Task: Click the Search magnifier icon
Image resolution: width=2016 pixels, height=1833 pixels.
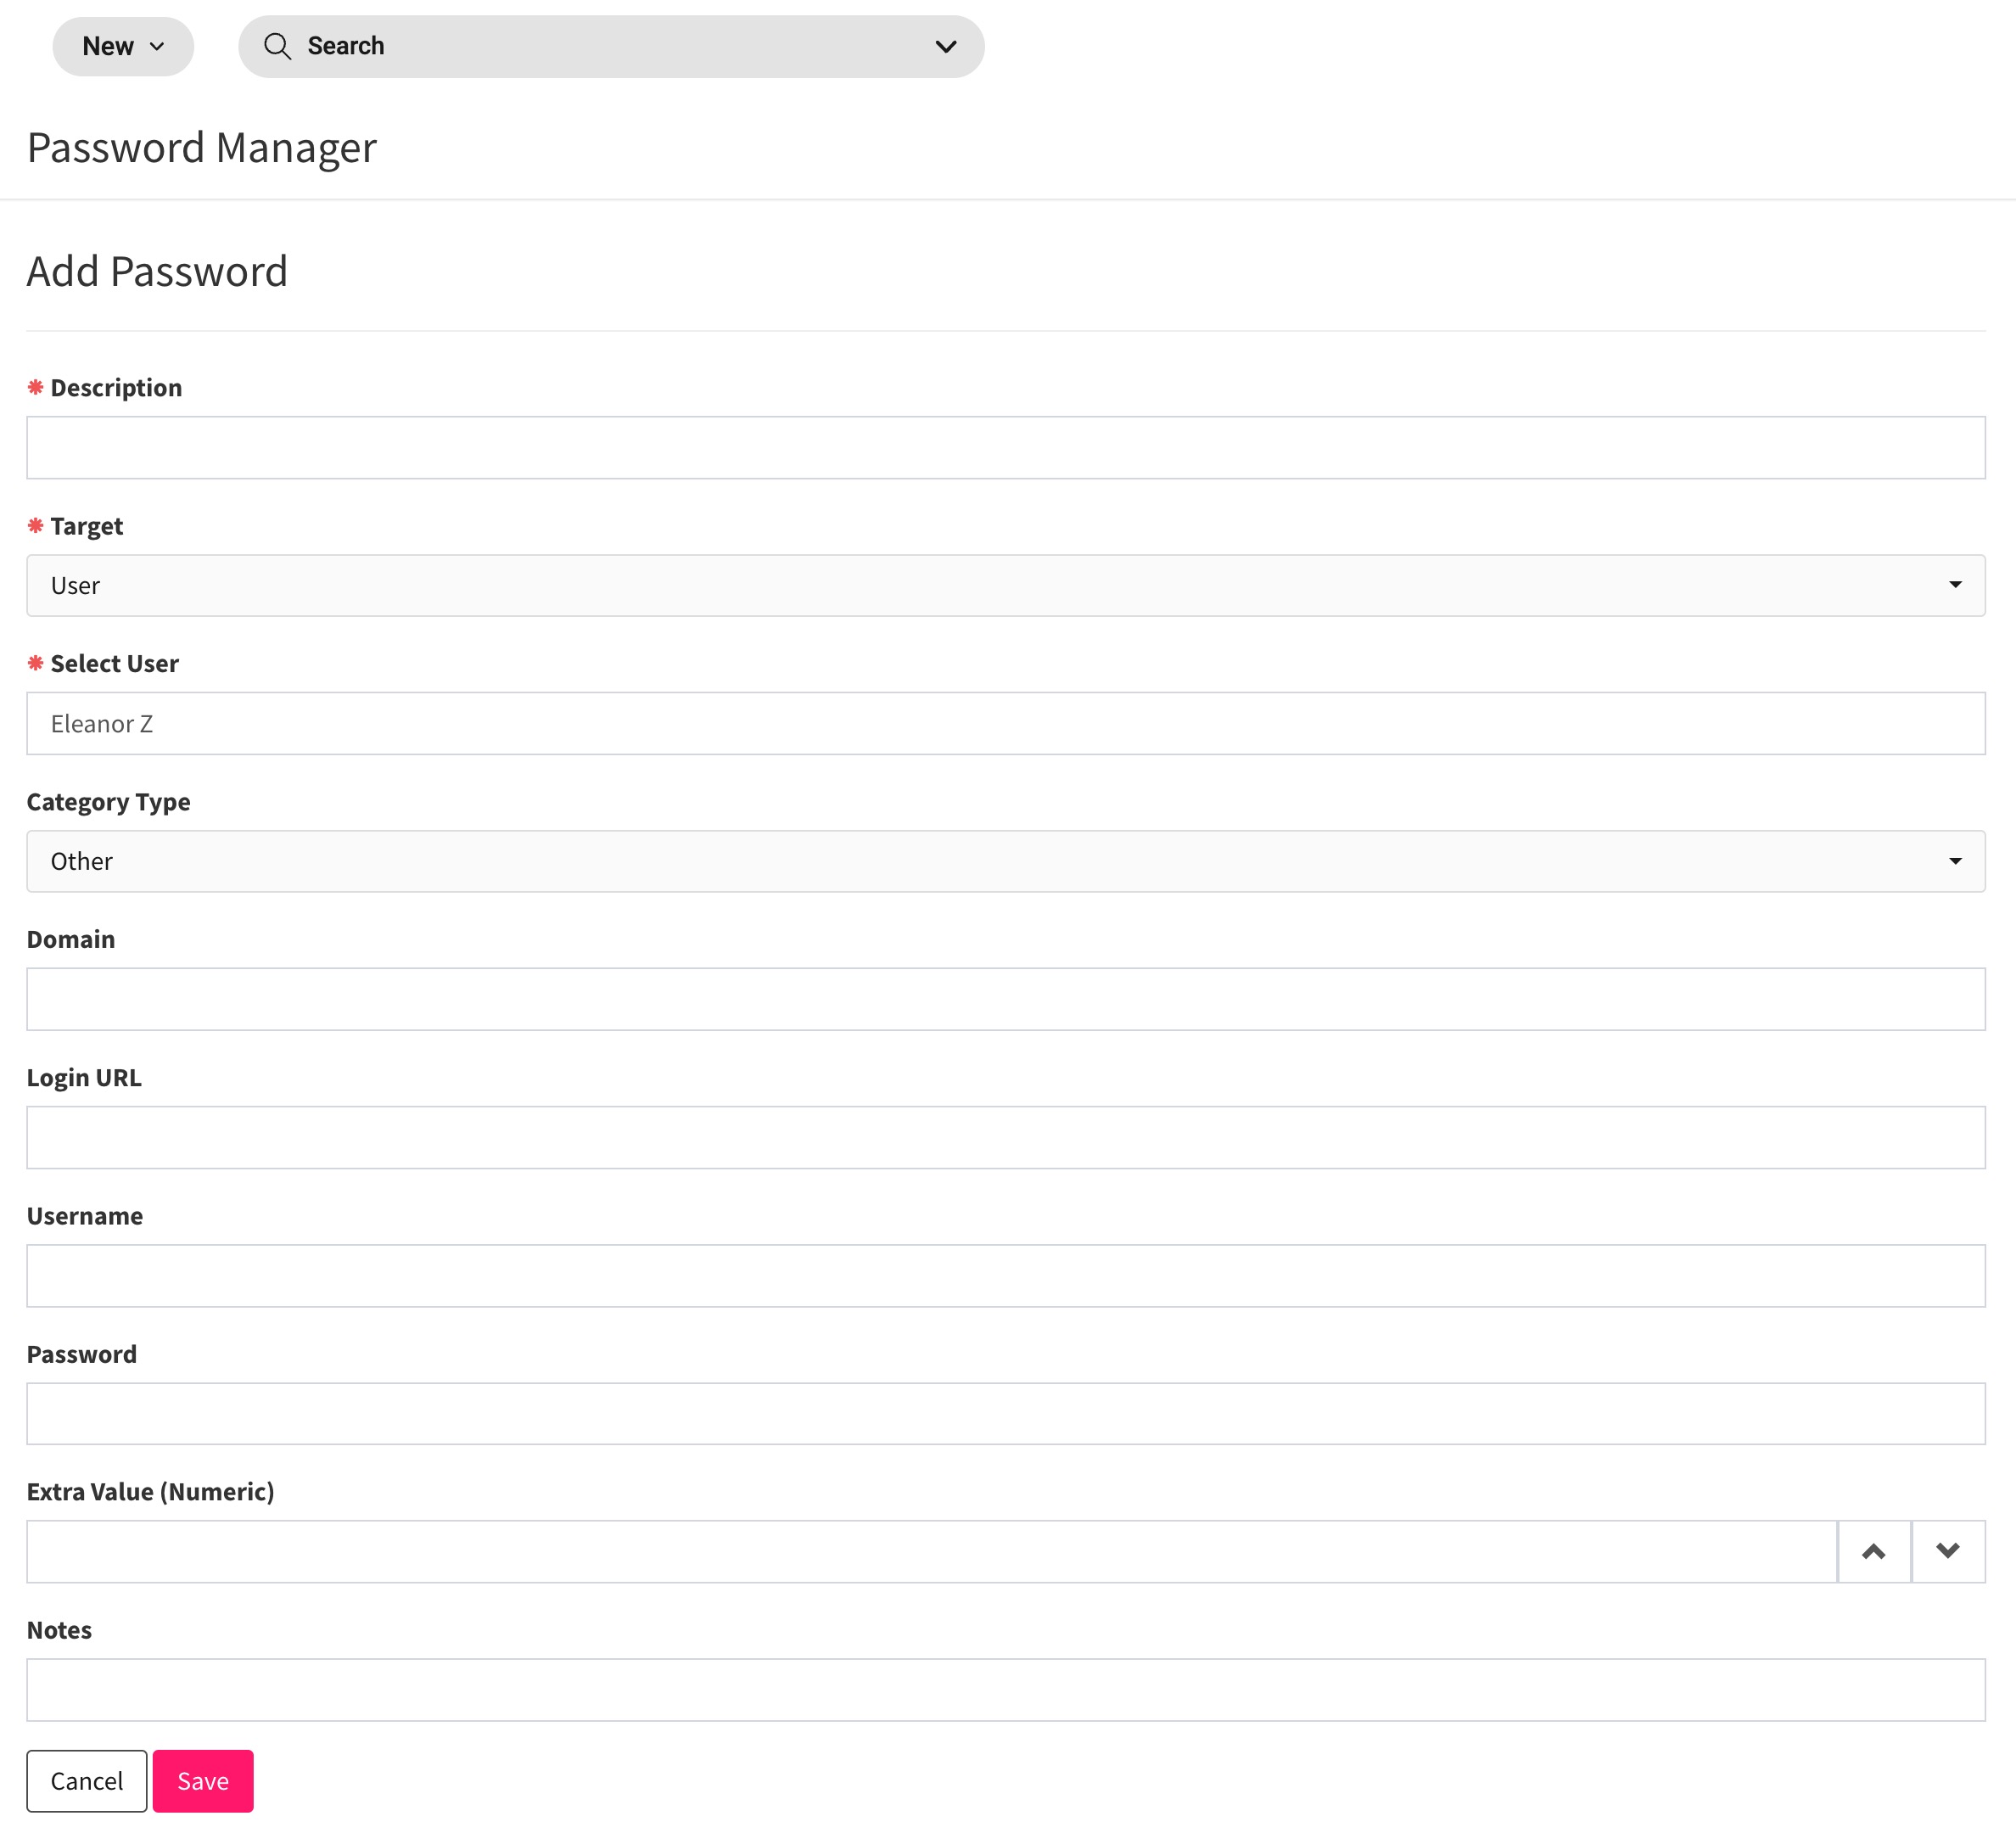Action: [277, 46]
